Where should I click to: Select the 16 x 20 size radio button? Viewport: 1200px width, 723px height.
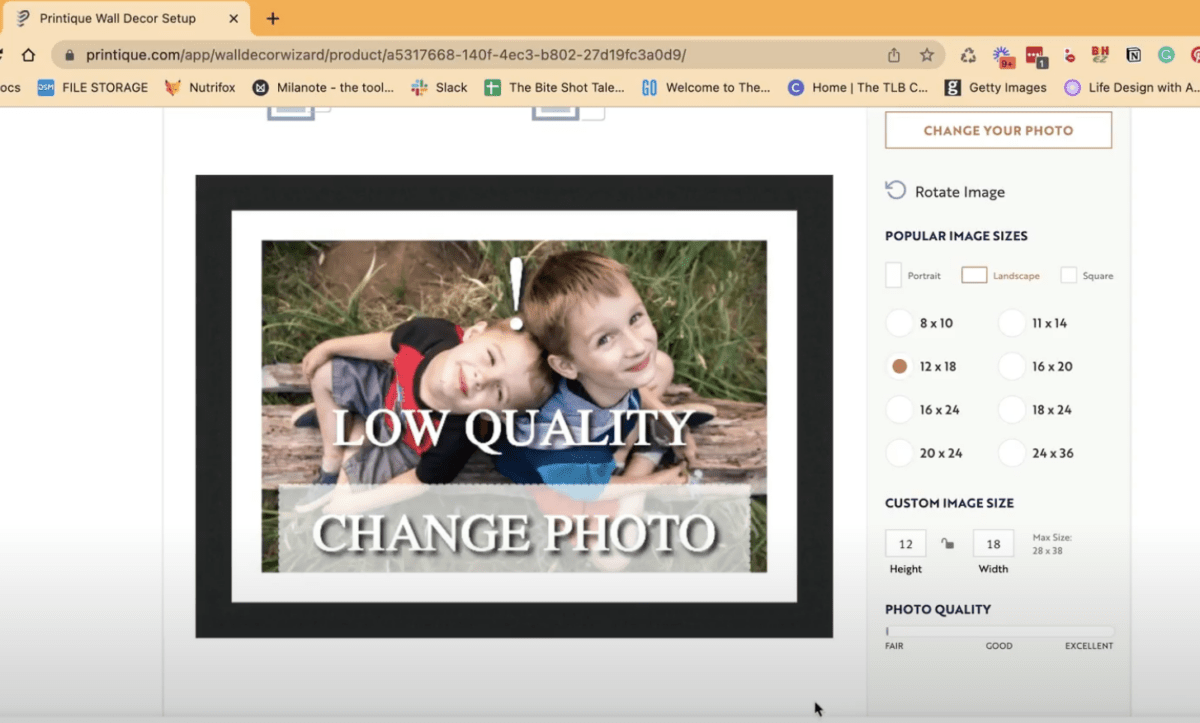[x=1010, y=366]
